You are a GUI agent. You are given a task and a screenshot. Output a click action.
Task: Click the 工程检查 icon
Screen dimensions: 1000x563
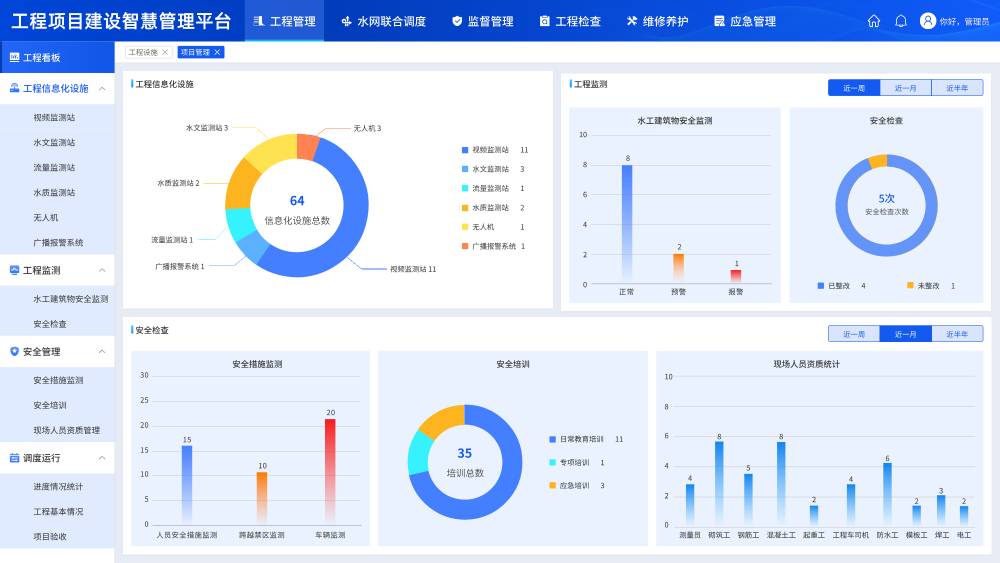click(x=544, y=21)
